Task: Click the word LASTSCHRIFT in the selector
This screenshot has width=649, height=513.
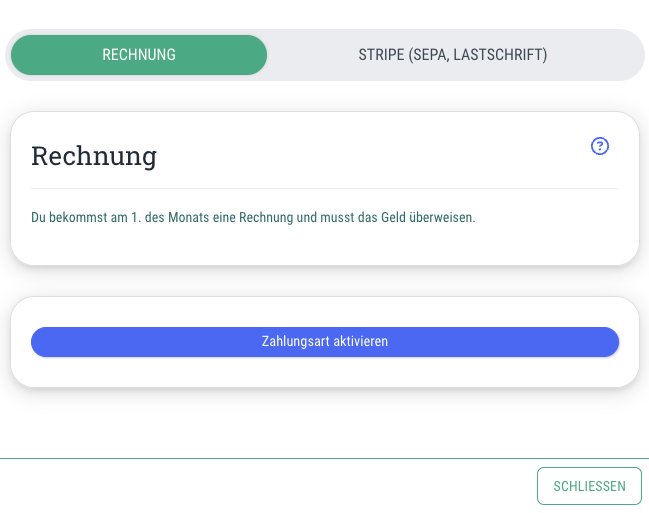Action: 499,55
